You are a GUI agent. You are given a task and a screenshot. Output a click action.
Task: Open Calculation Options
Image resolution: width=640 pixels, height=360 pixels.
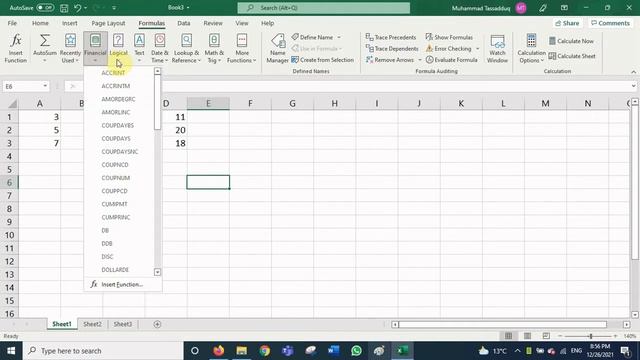tap(531, 48)
